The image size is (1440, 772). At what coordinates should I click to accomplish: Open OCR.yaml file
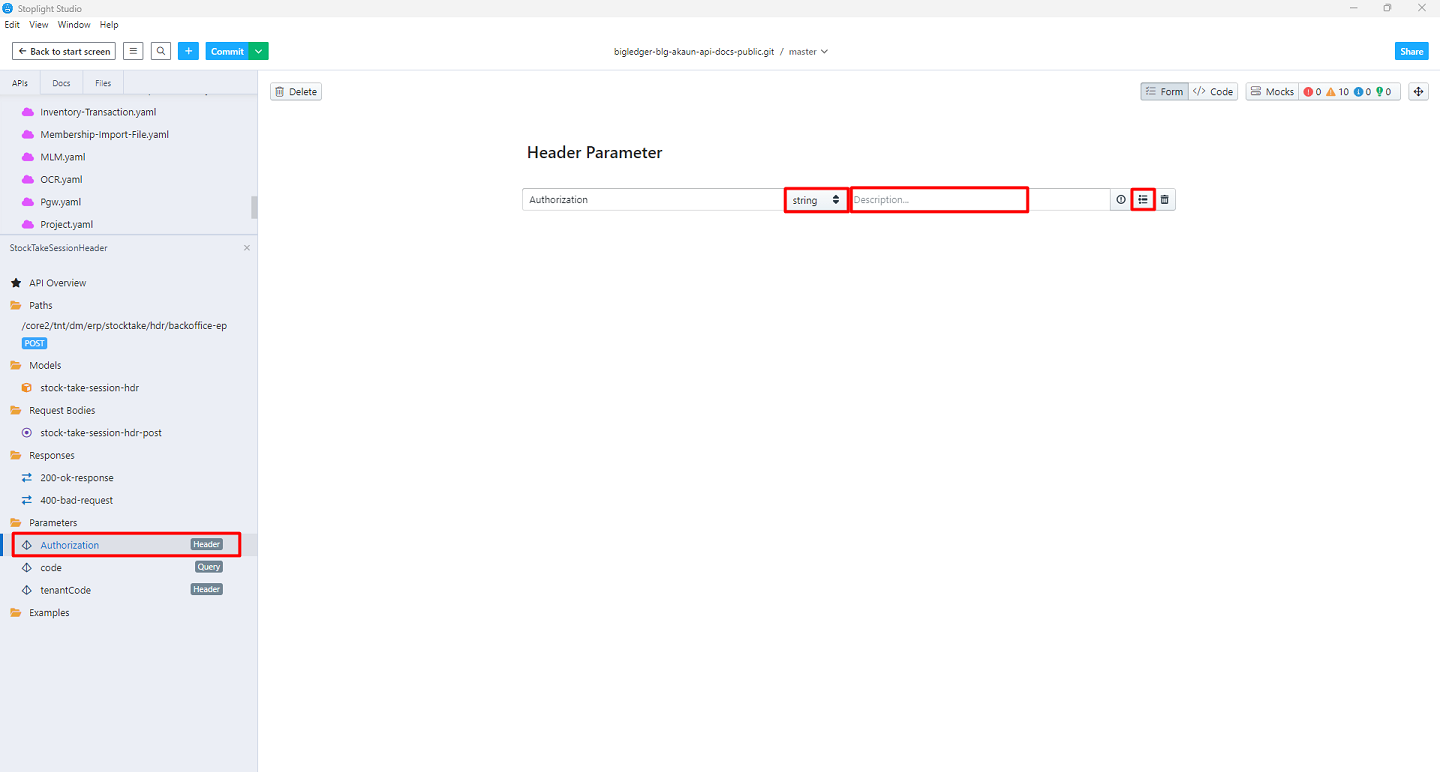tap(61, 180)
